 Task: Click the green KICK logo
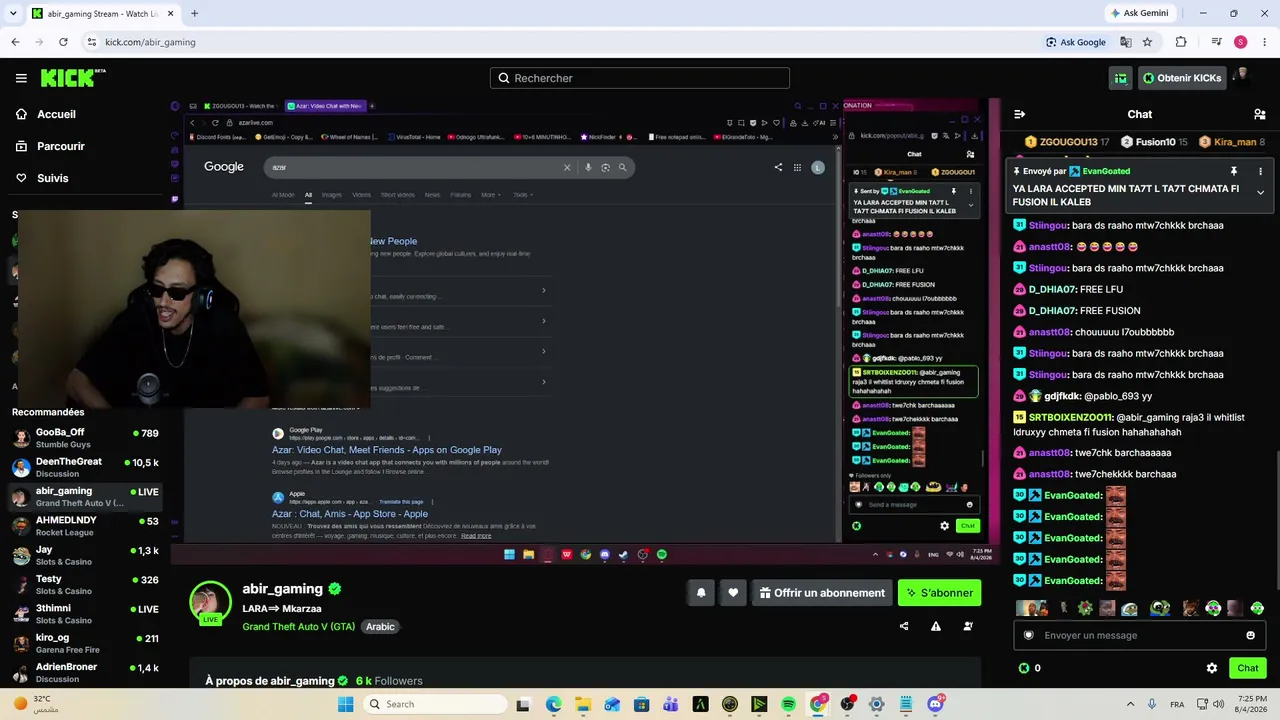coord(73,78)
